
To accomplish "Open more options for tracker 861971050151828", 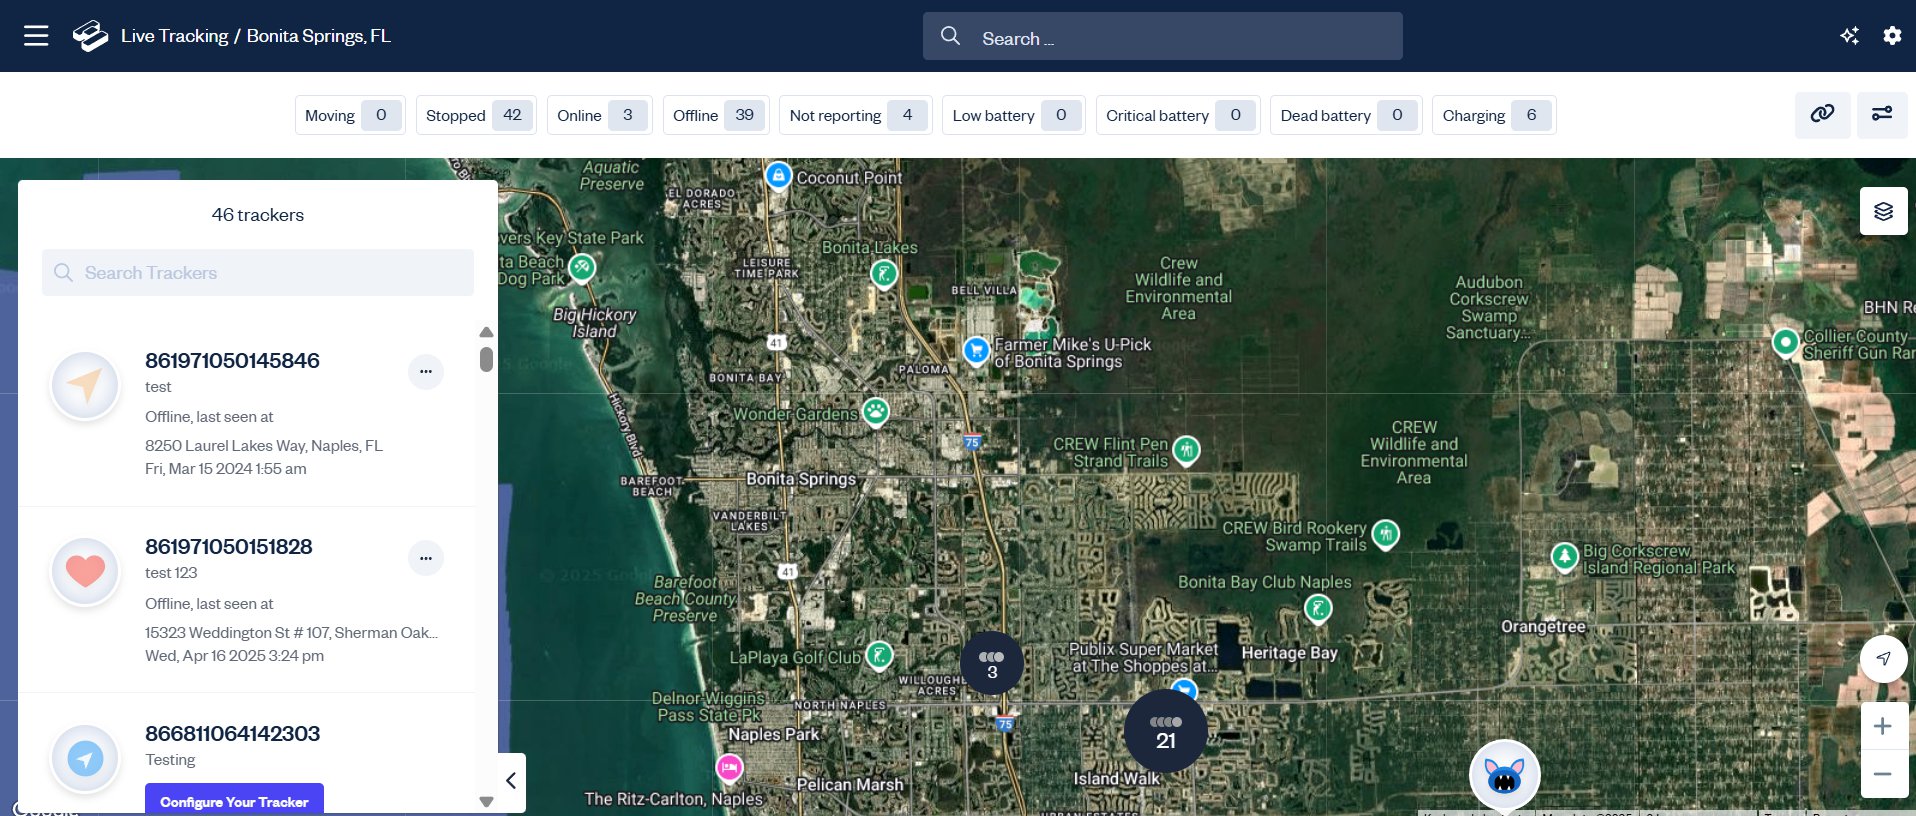I will click(426, 558).
